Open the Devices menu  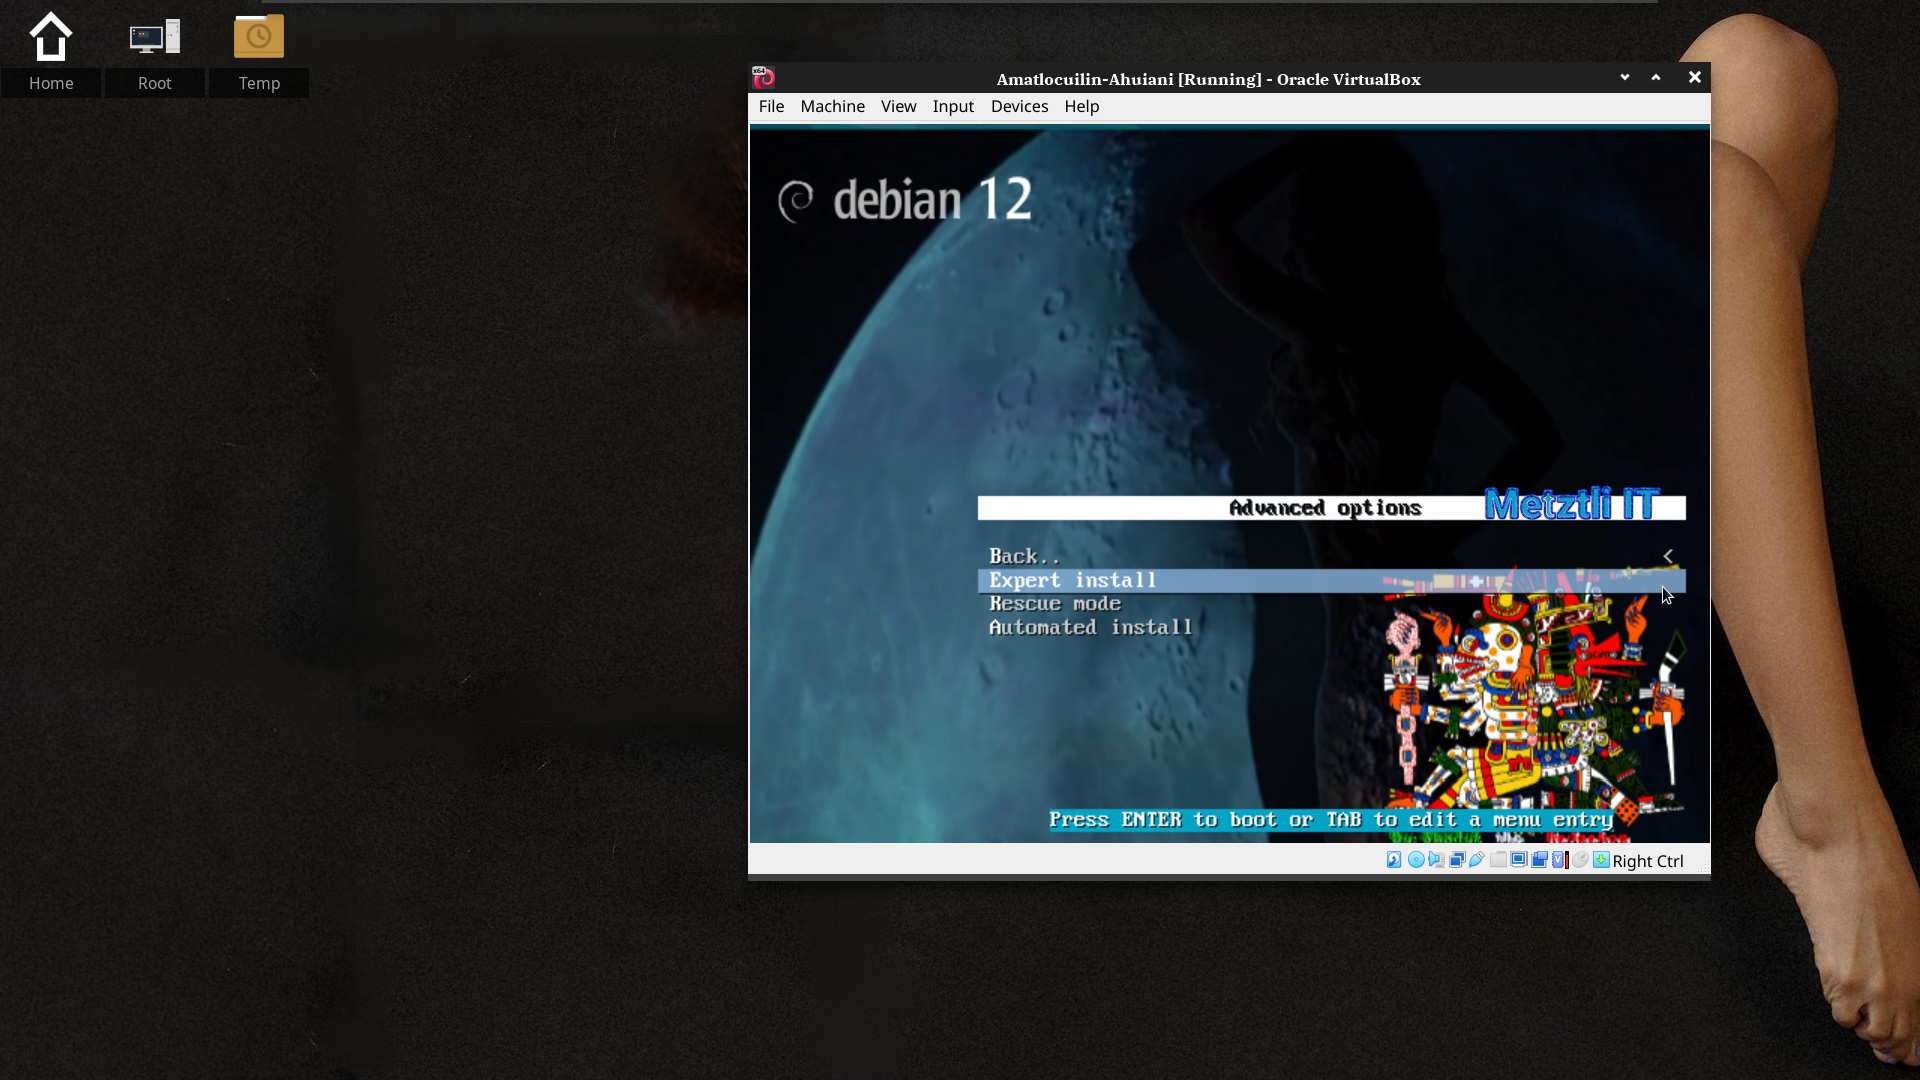1019,106
